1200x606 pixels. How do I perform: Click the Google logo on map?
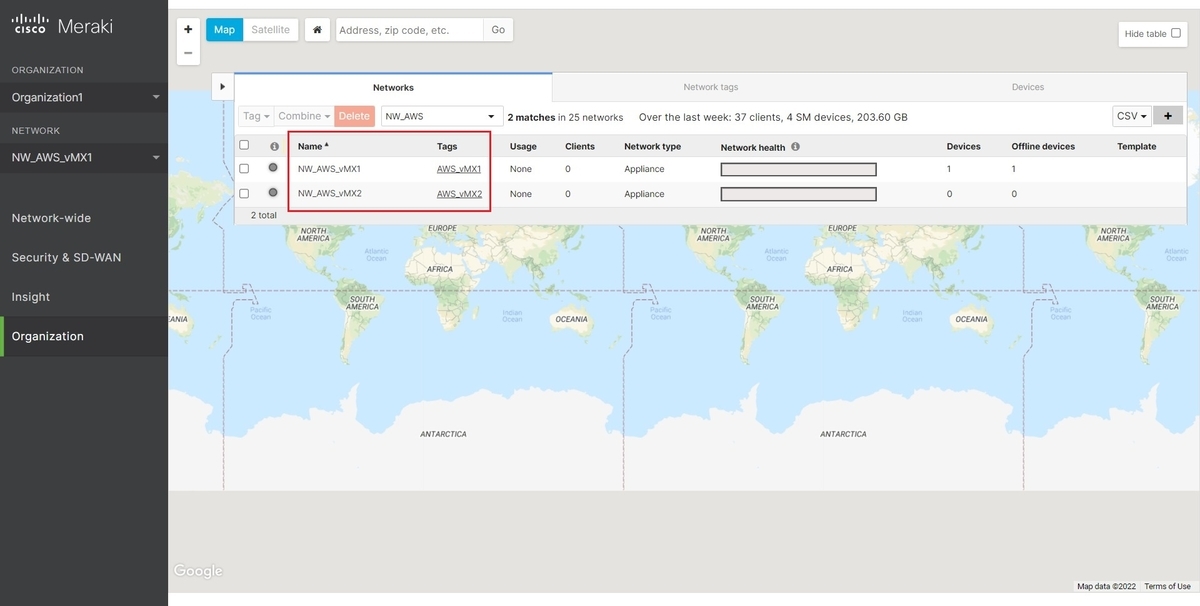198,571
